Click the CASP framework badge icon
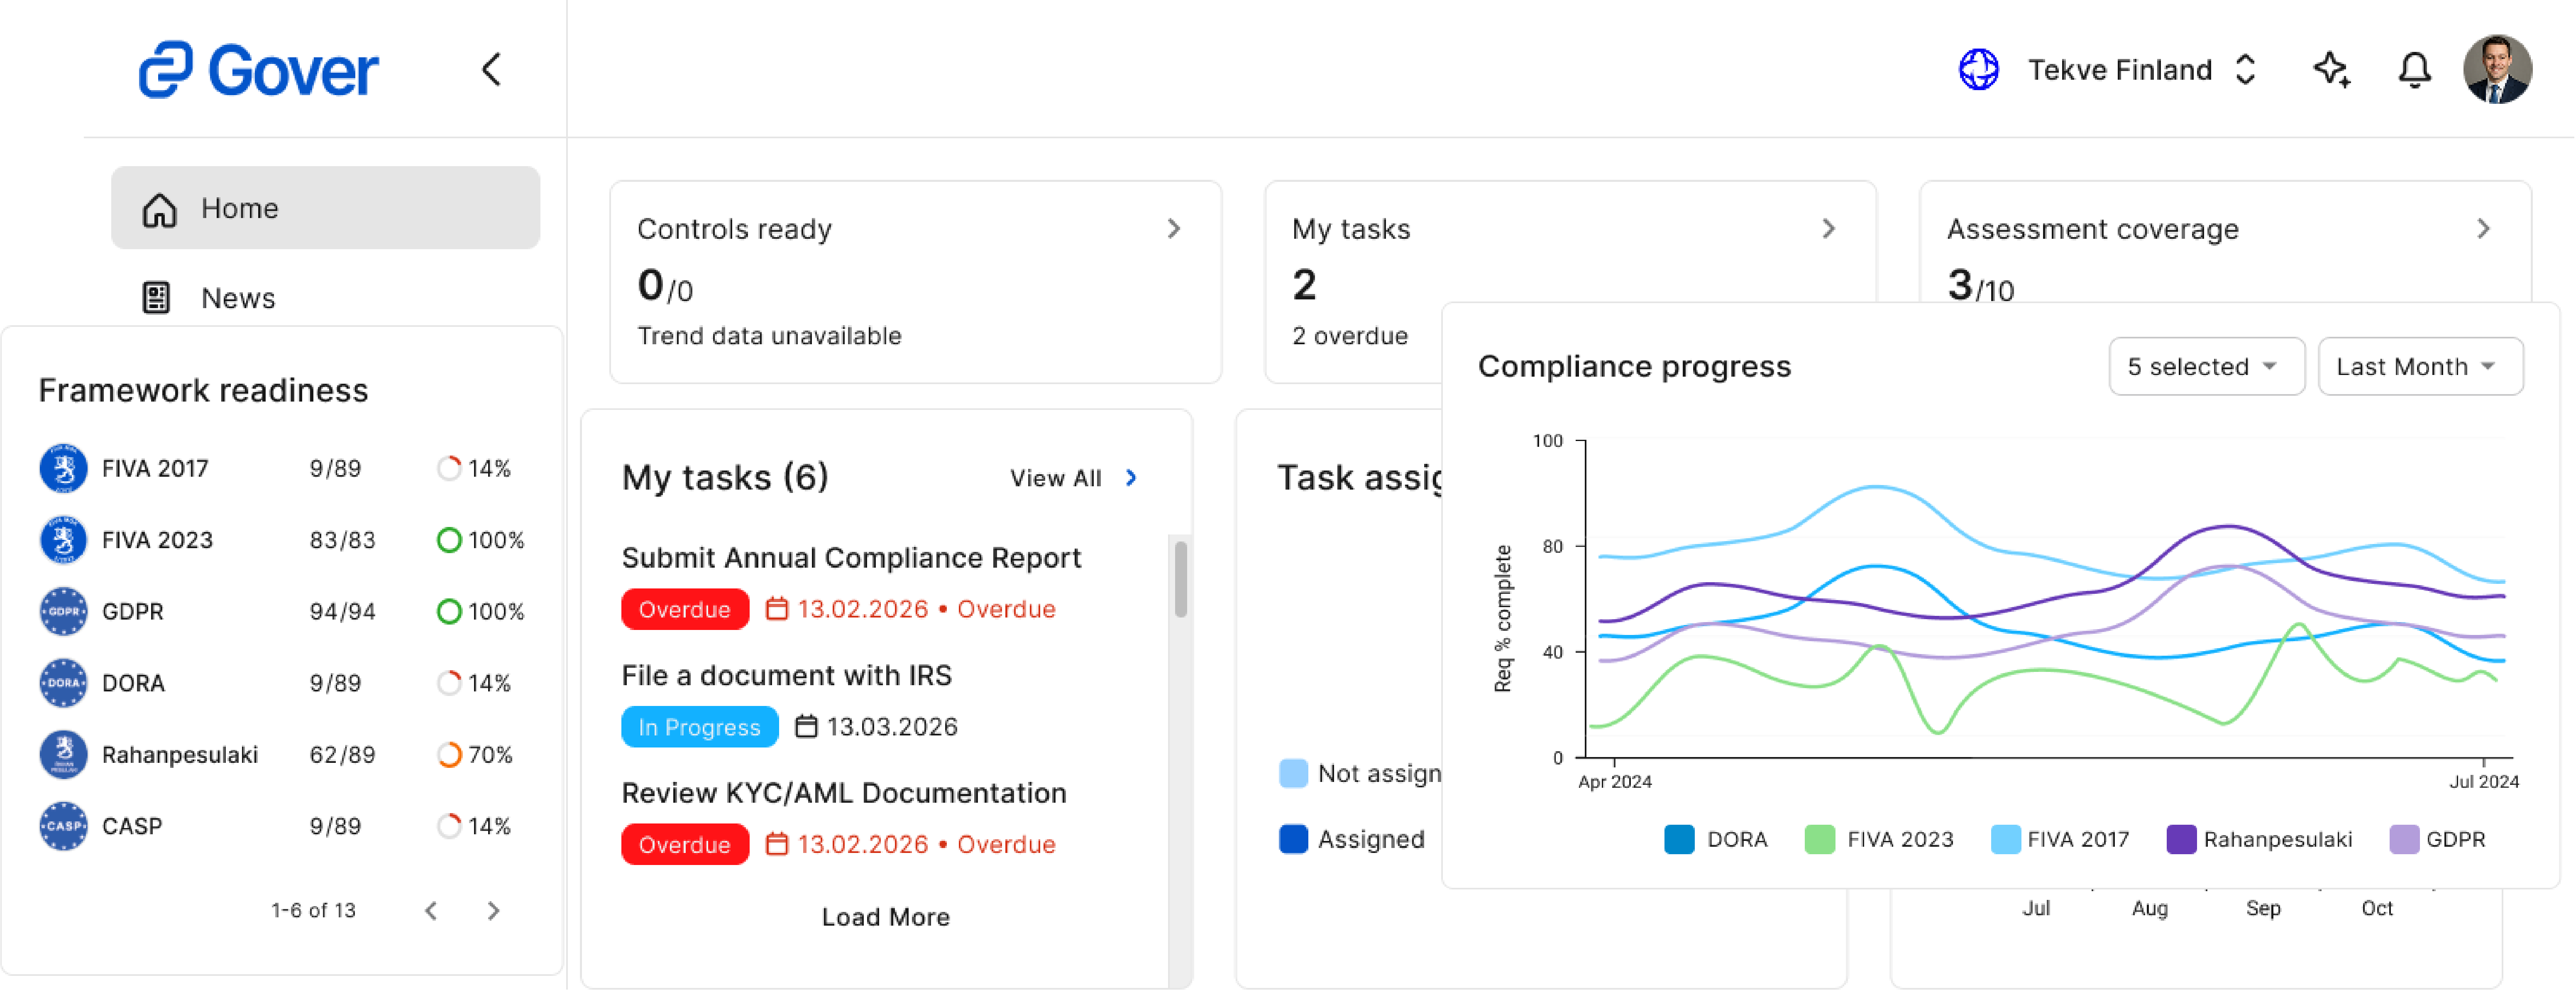This screenshot has height=990, width=2576. coord(63,826)
